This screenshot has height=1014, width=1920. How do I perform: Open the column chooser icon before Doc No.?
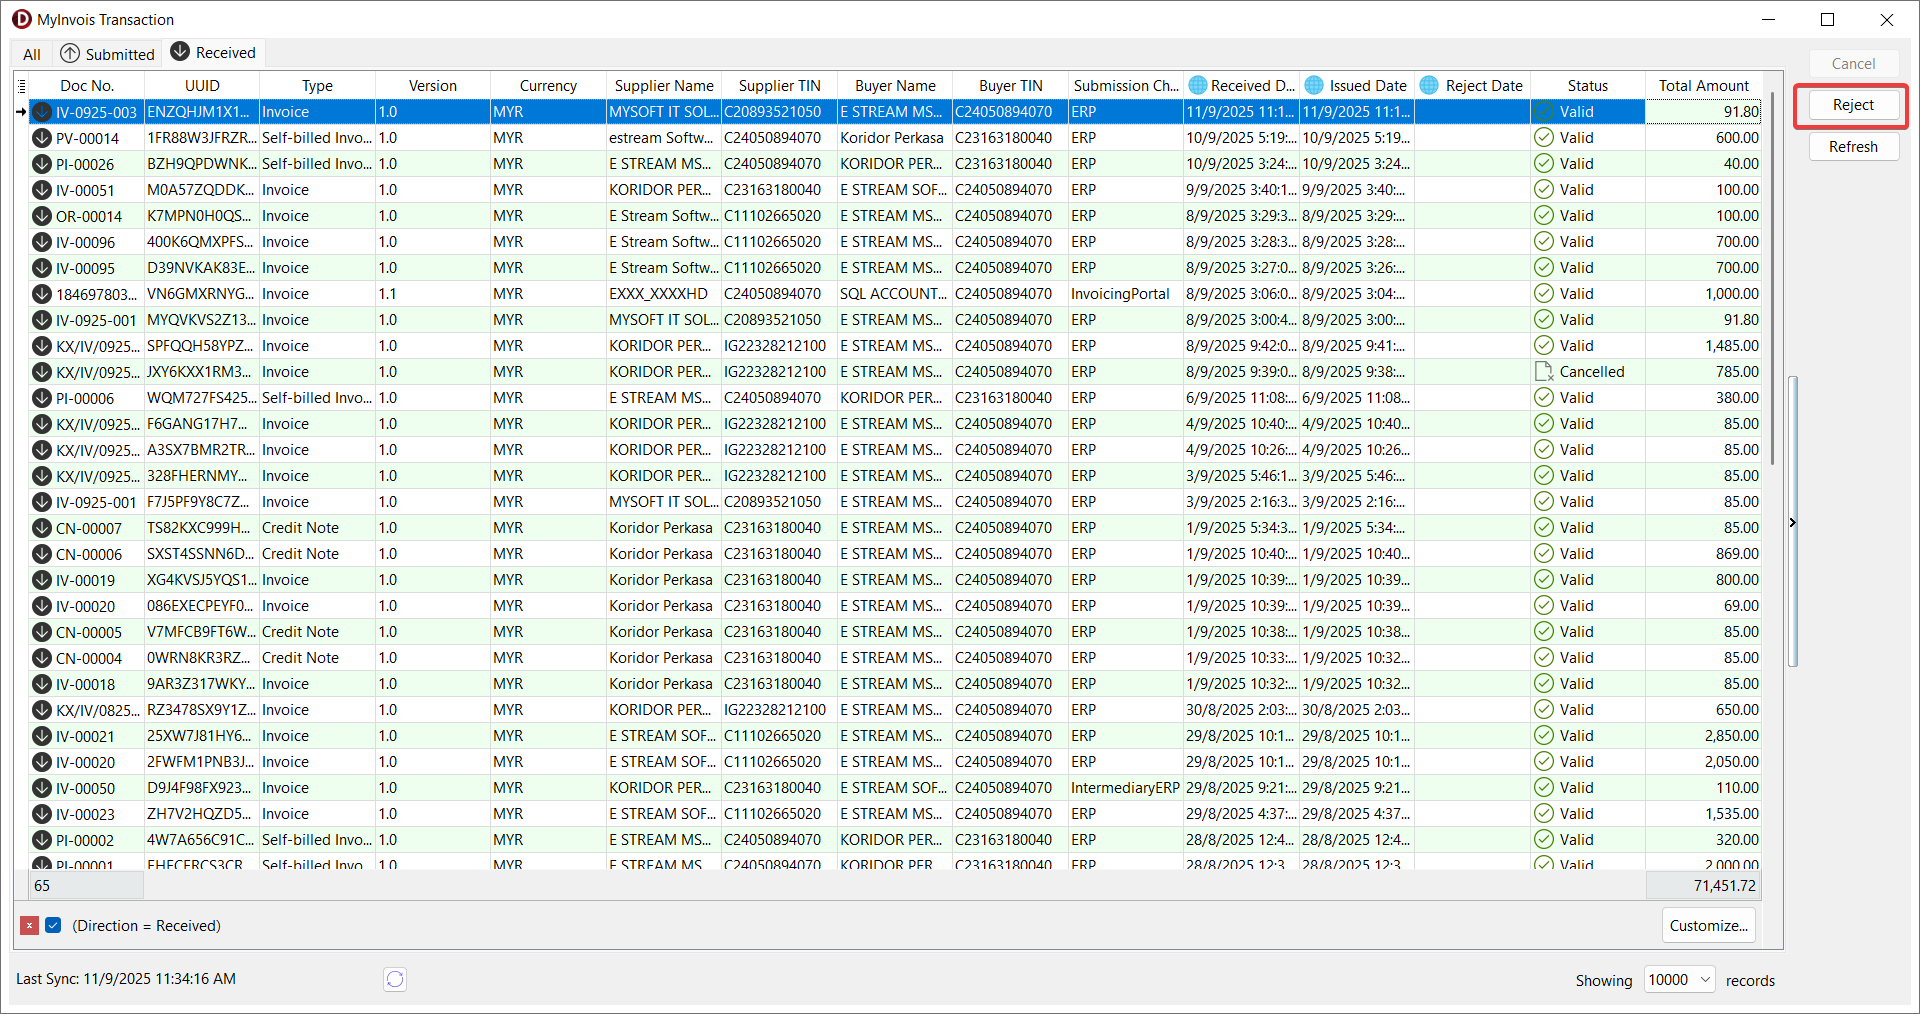[22, 86]
